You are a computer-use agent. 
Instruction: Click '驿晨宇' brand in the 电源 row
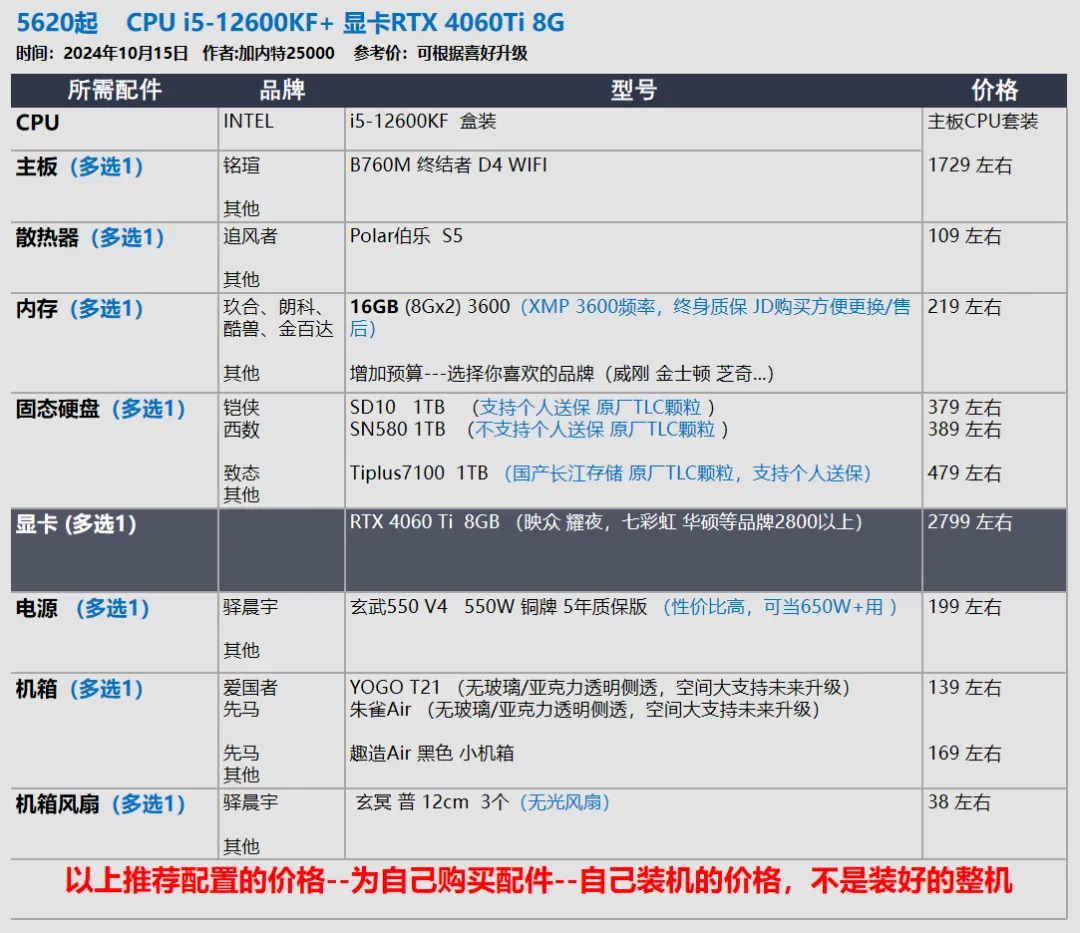click(251, 607)
